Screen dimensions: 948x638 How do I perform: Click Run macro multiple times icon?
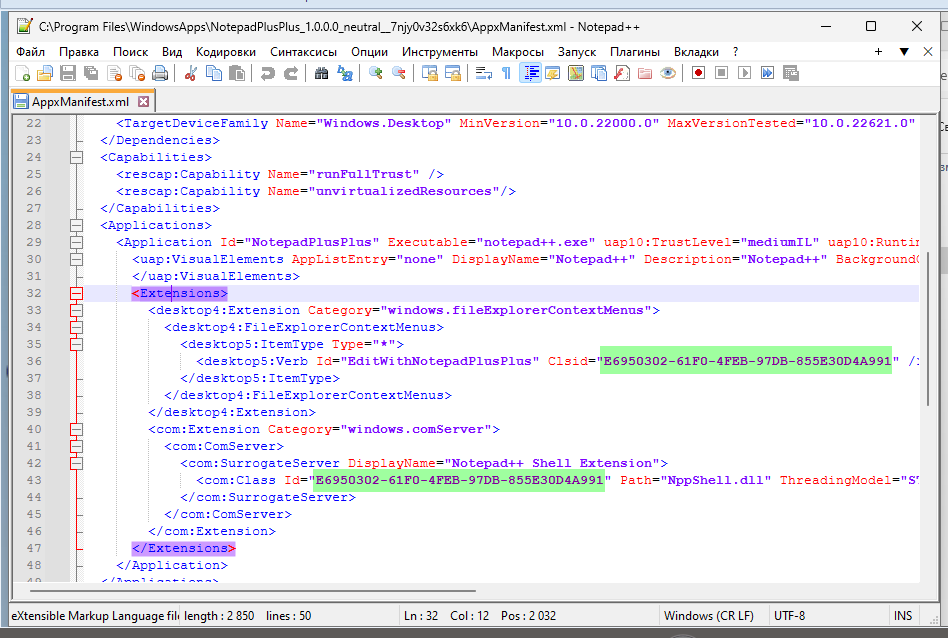pyautogui.click(x=767, y=74)
